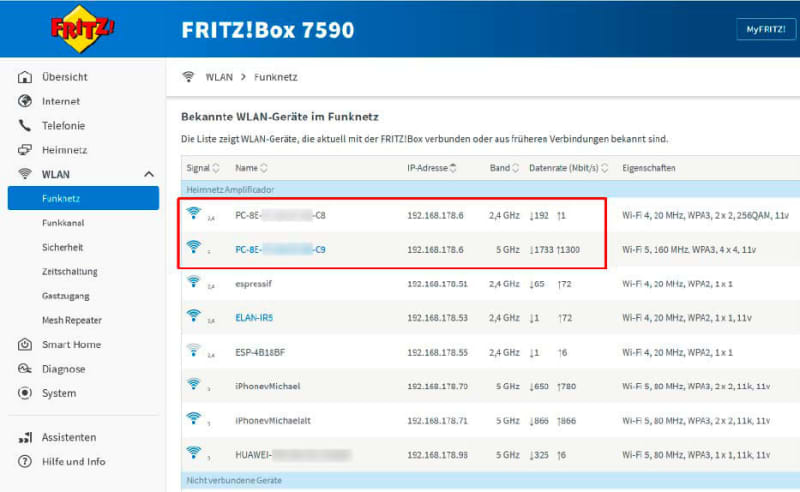Click signal icon of PC-8E C8 row
The image size is (800, 492).
tap(193, 213)
